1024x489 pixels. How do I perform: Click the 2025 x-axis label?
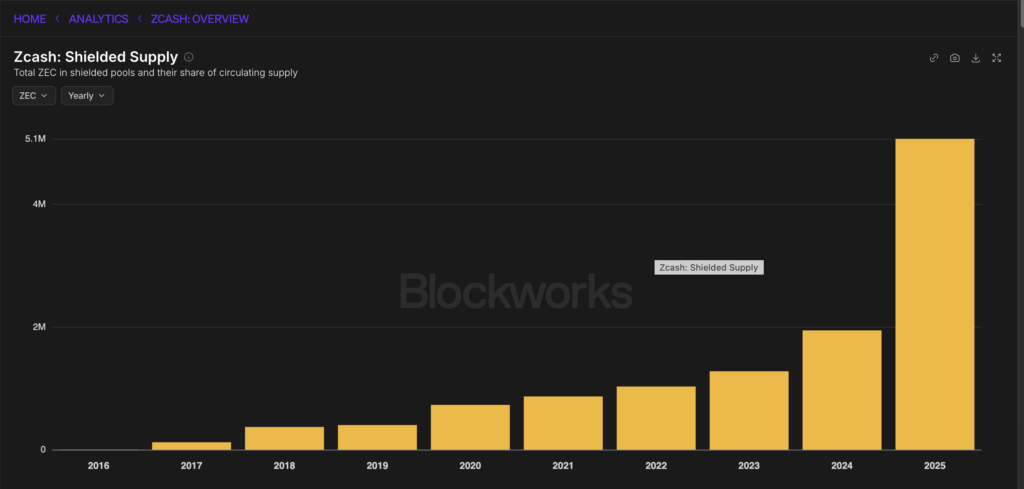click(x=935, y=466)
